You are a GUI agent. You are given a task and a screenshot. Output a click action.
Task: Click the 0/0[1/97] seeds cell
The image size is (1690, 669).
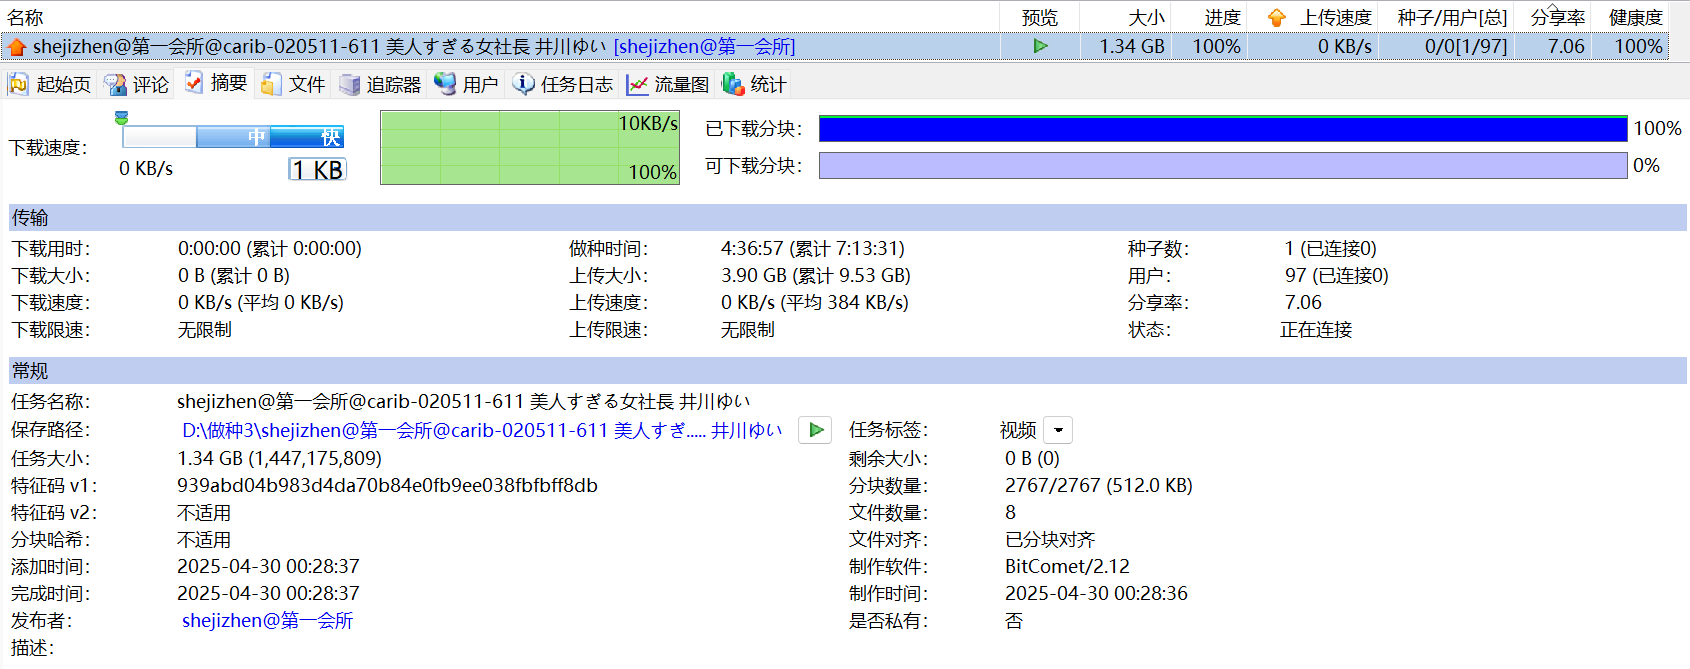(x=1466, y=46)
